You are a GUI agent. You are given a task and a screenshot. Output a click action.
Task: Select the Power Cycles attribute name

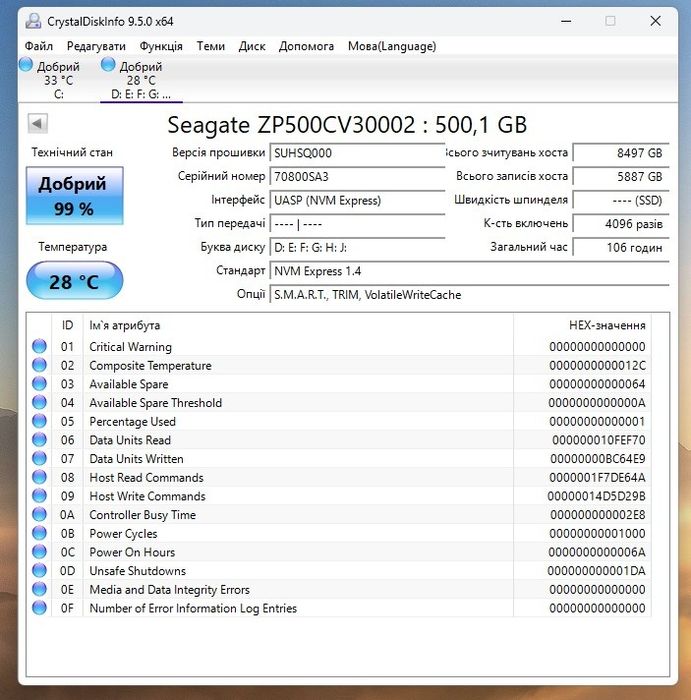point(123,533)
